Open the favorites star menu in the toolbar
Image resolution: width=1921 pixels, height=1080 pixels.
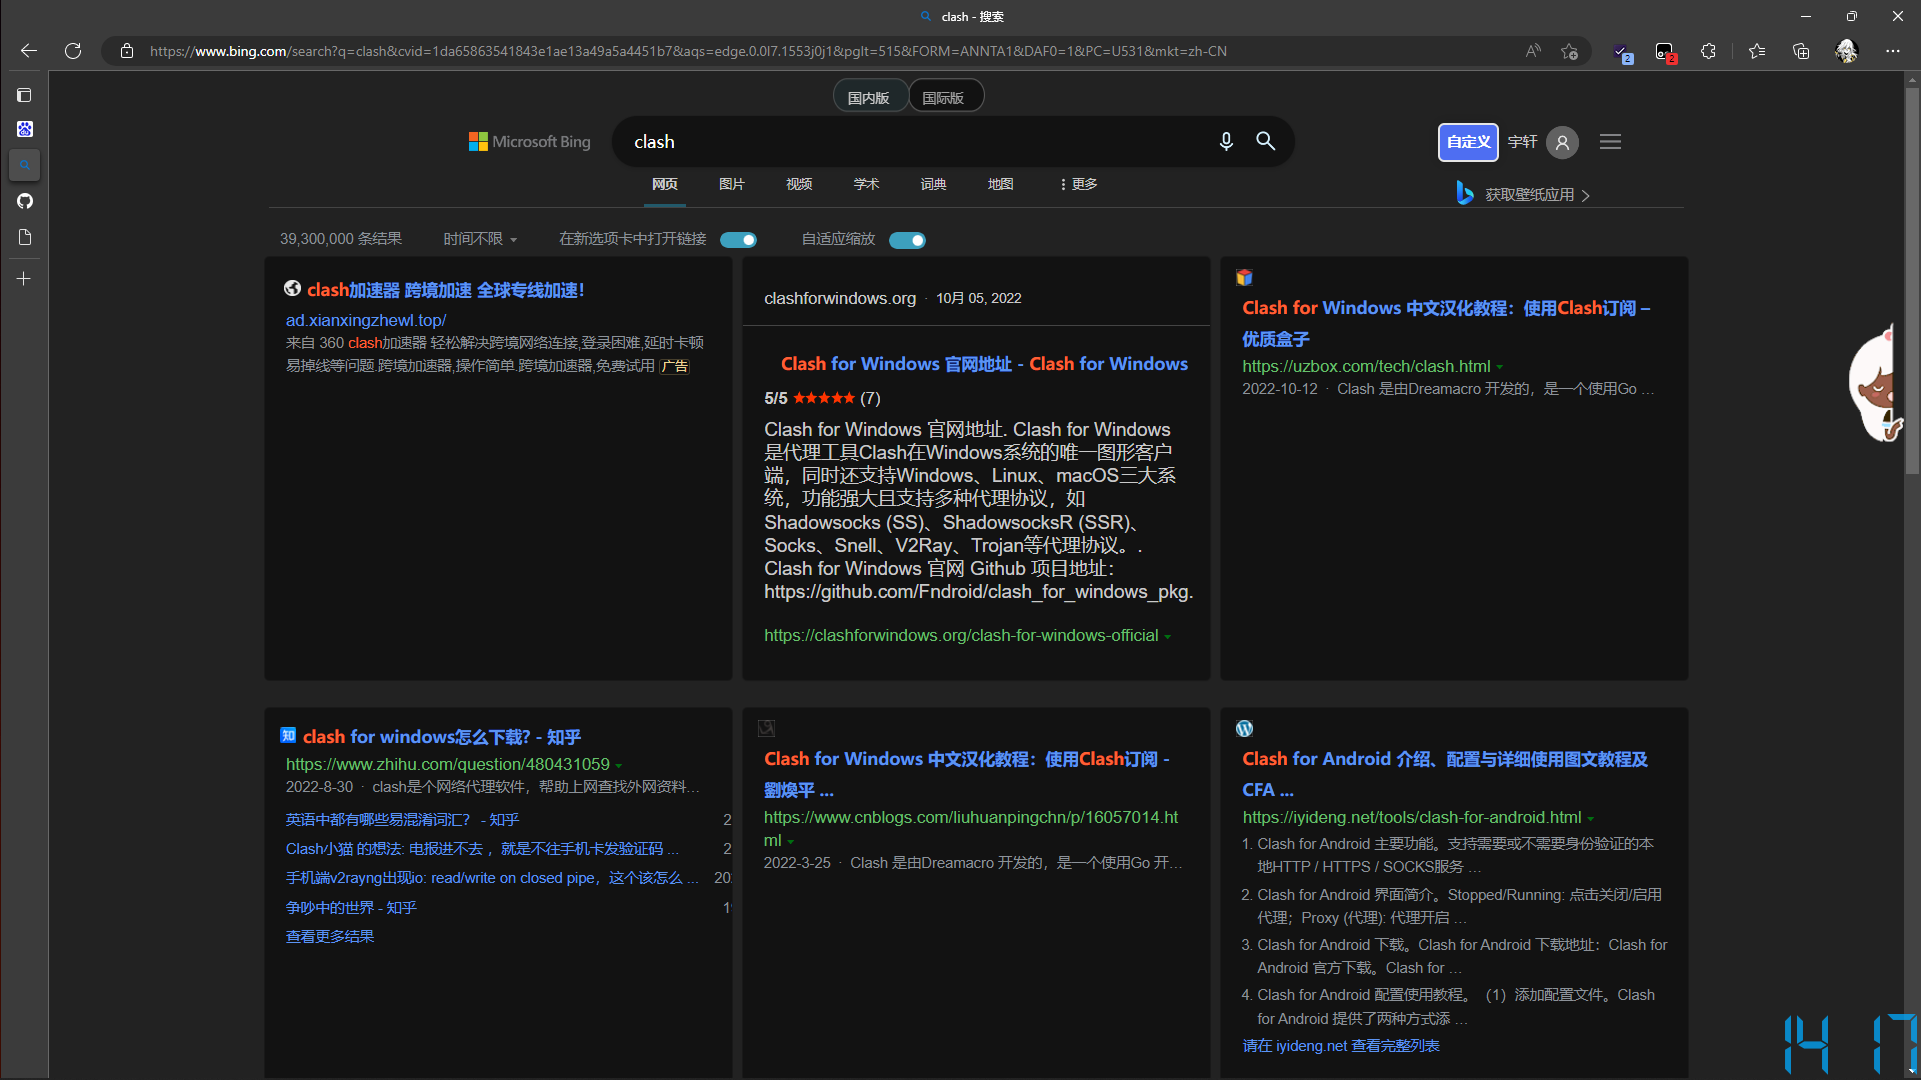pos(1757,51)
